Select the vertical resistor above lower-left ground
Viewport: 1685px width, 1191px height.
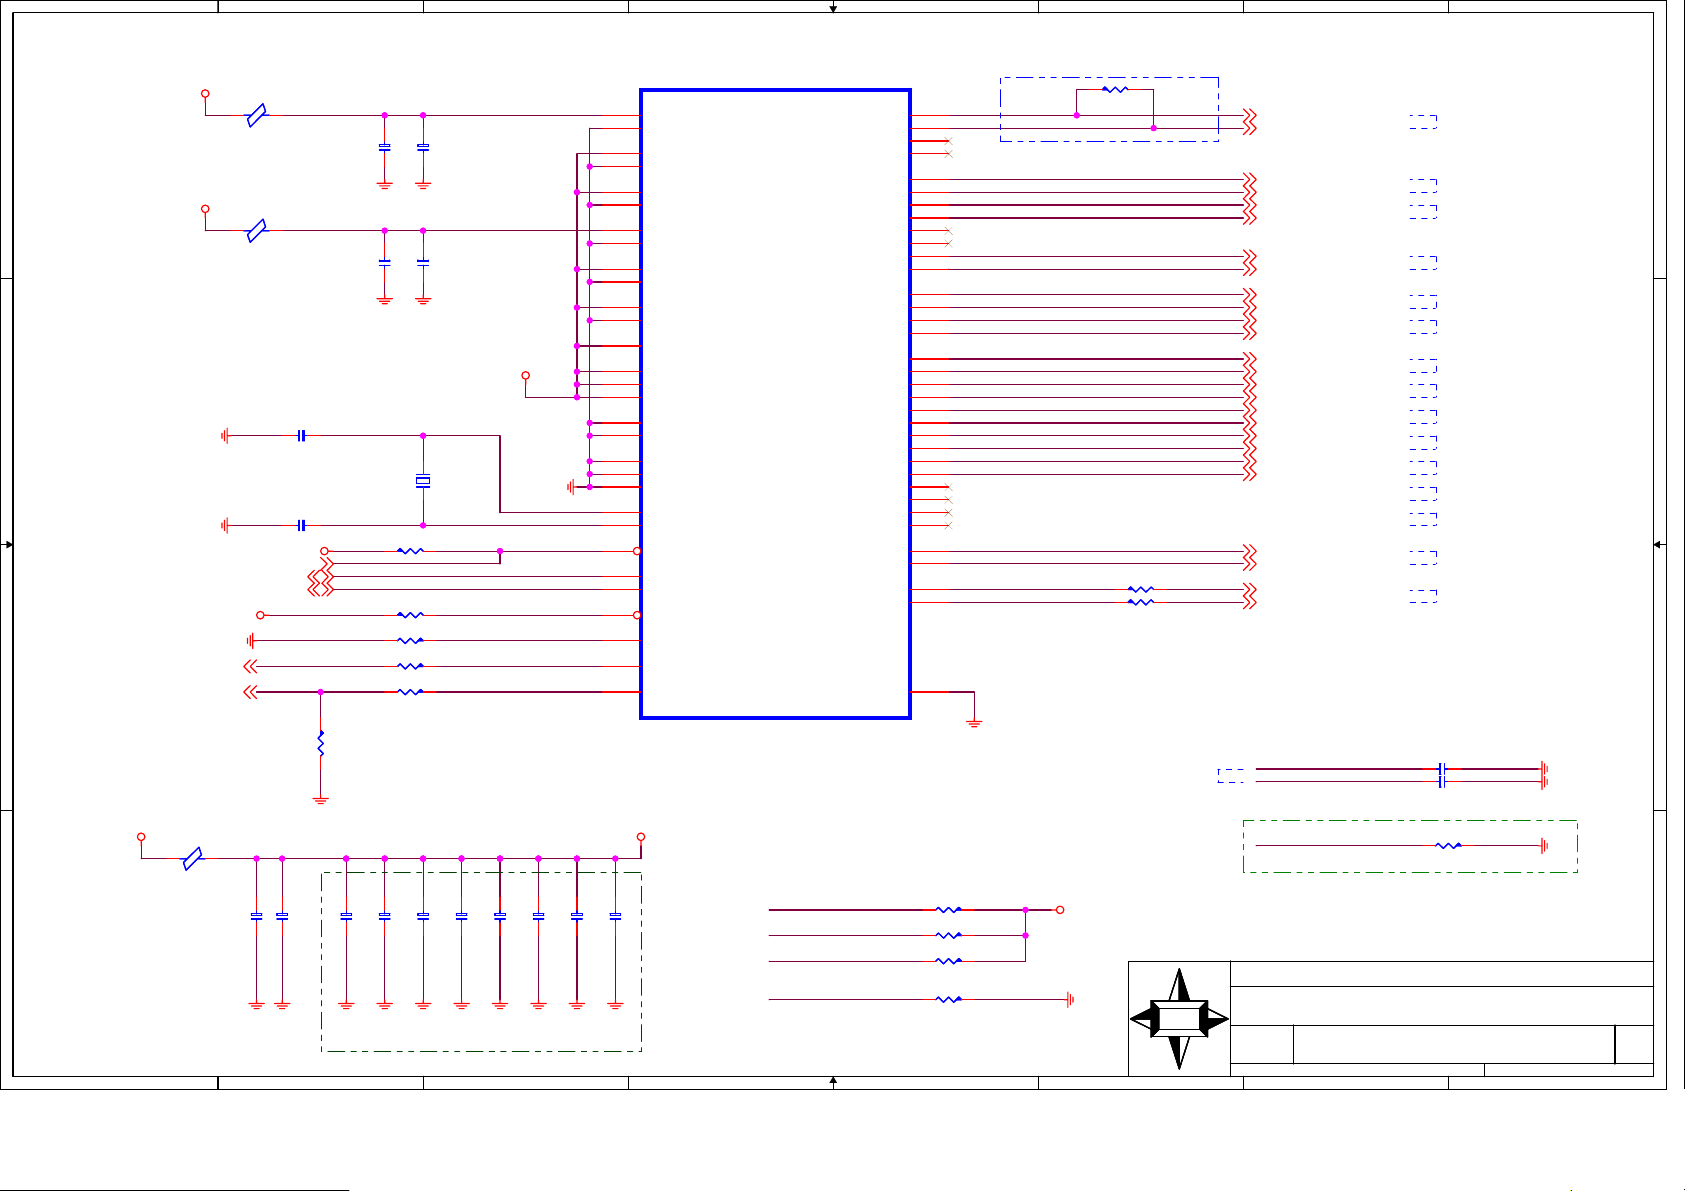click(x=320, y=743)
